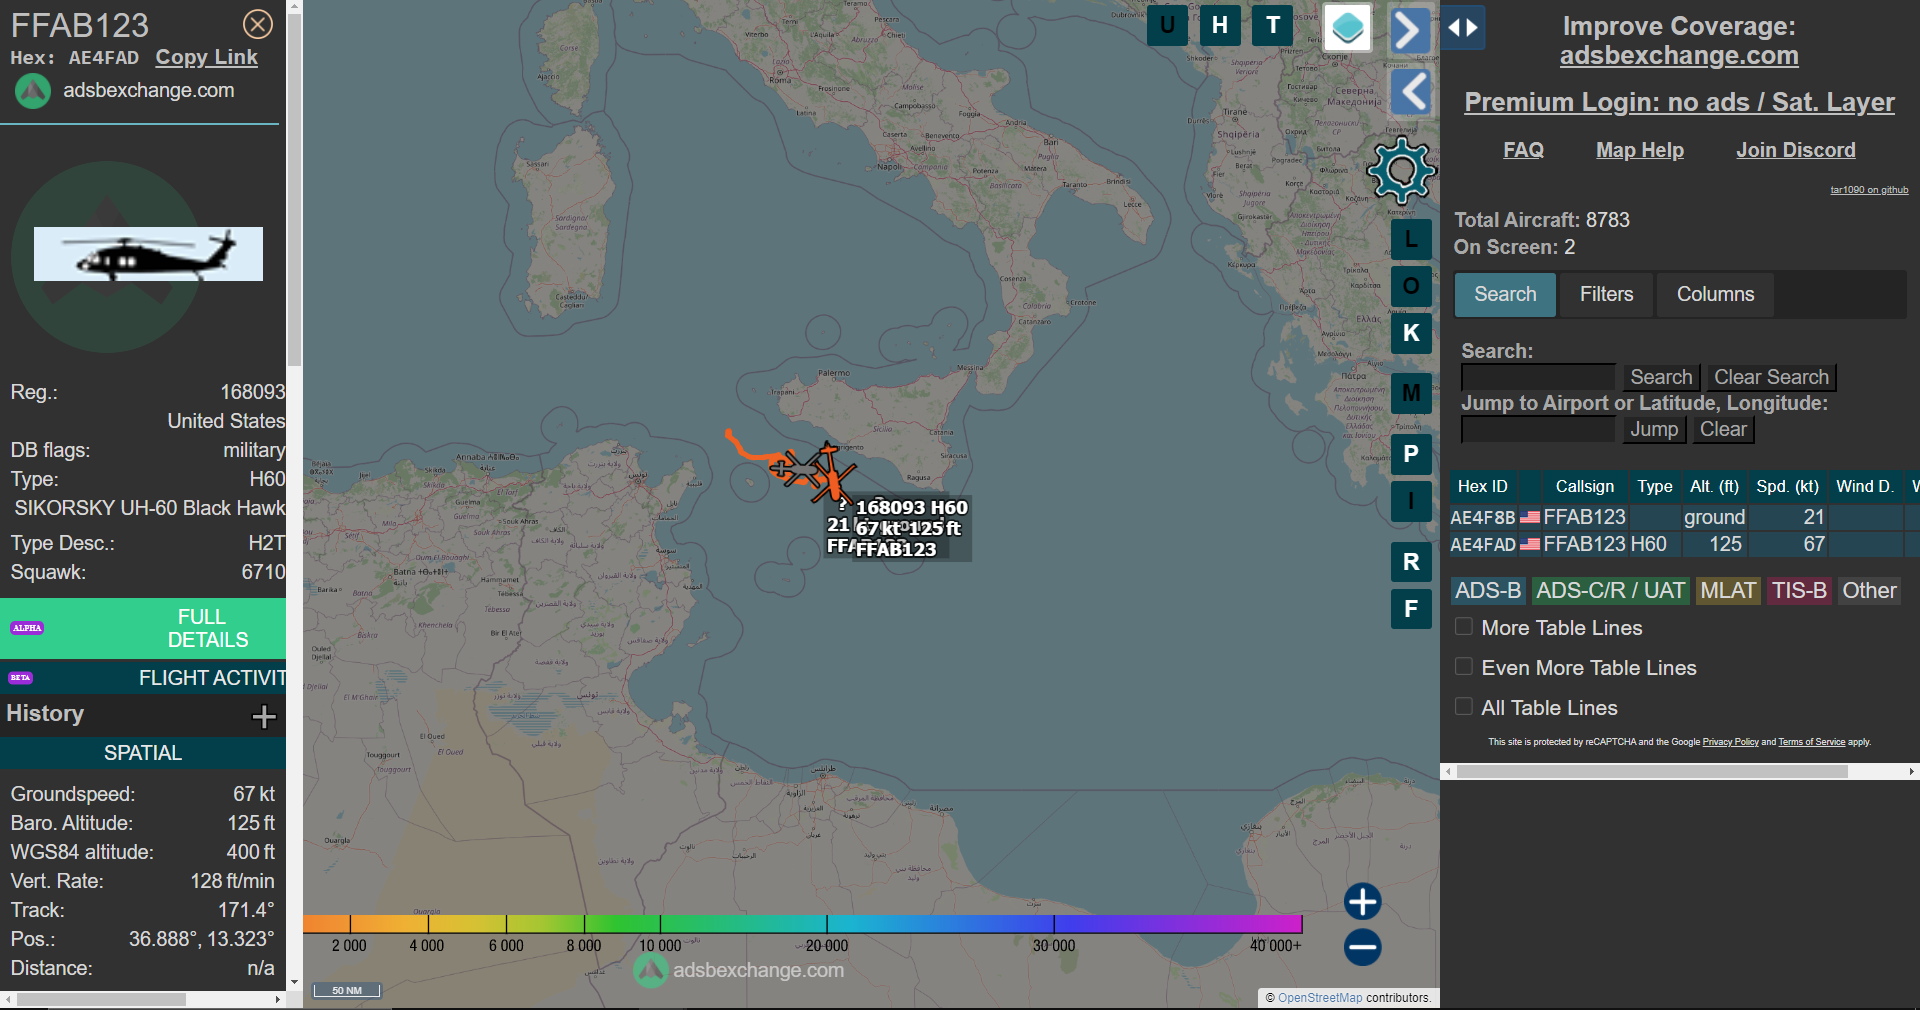Select table row AE4FAD with H60
The image size is (1920, 1010).
pyautogui.click(x=1684, y=544)
